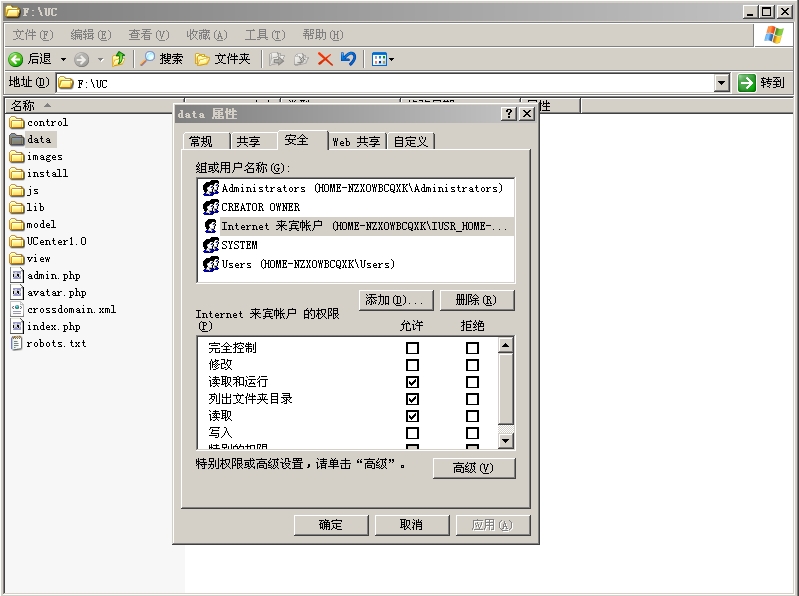
Task: Select the lib folder
Action: point(27,207)
